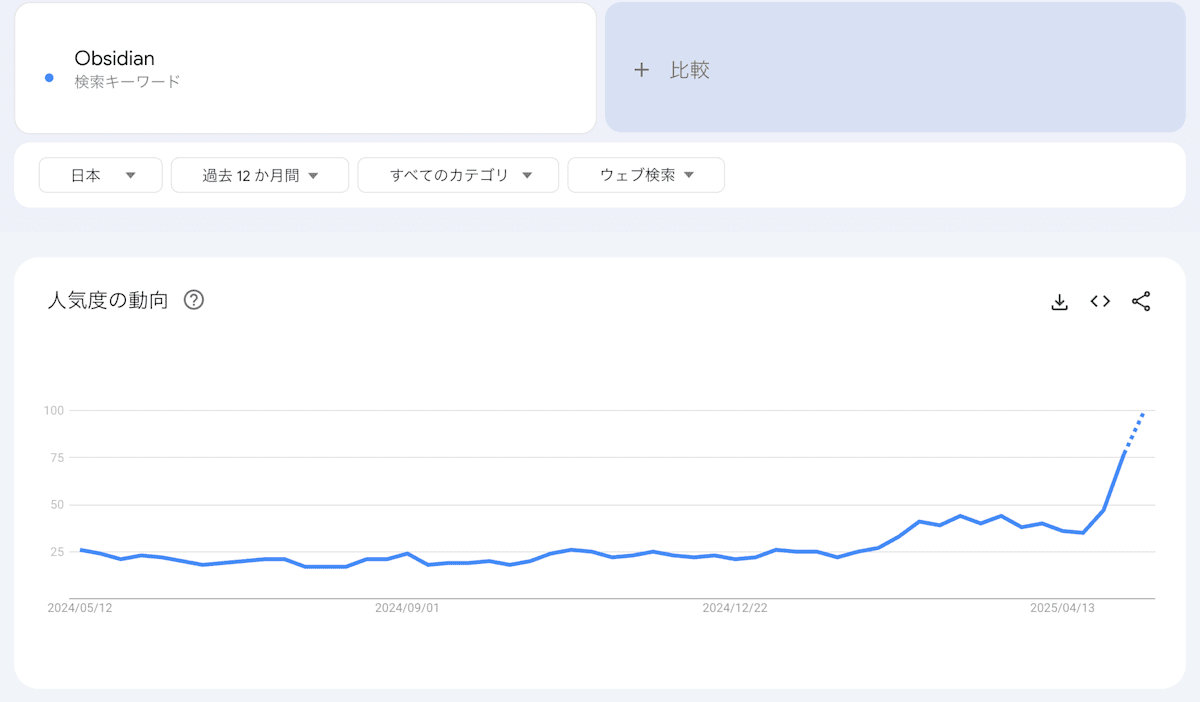This screenshot has height=702, width=1200.
Task: Click the 2024/12/22 date axis label
Action: pyautogui.click(x=735, y=607)
